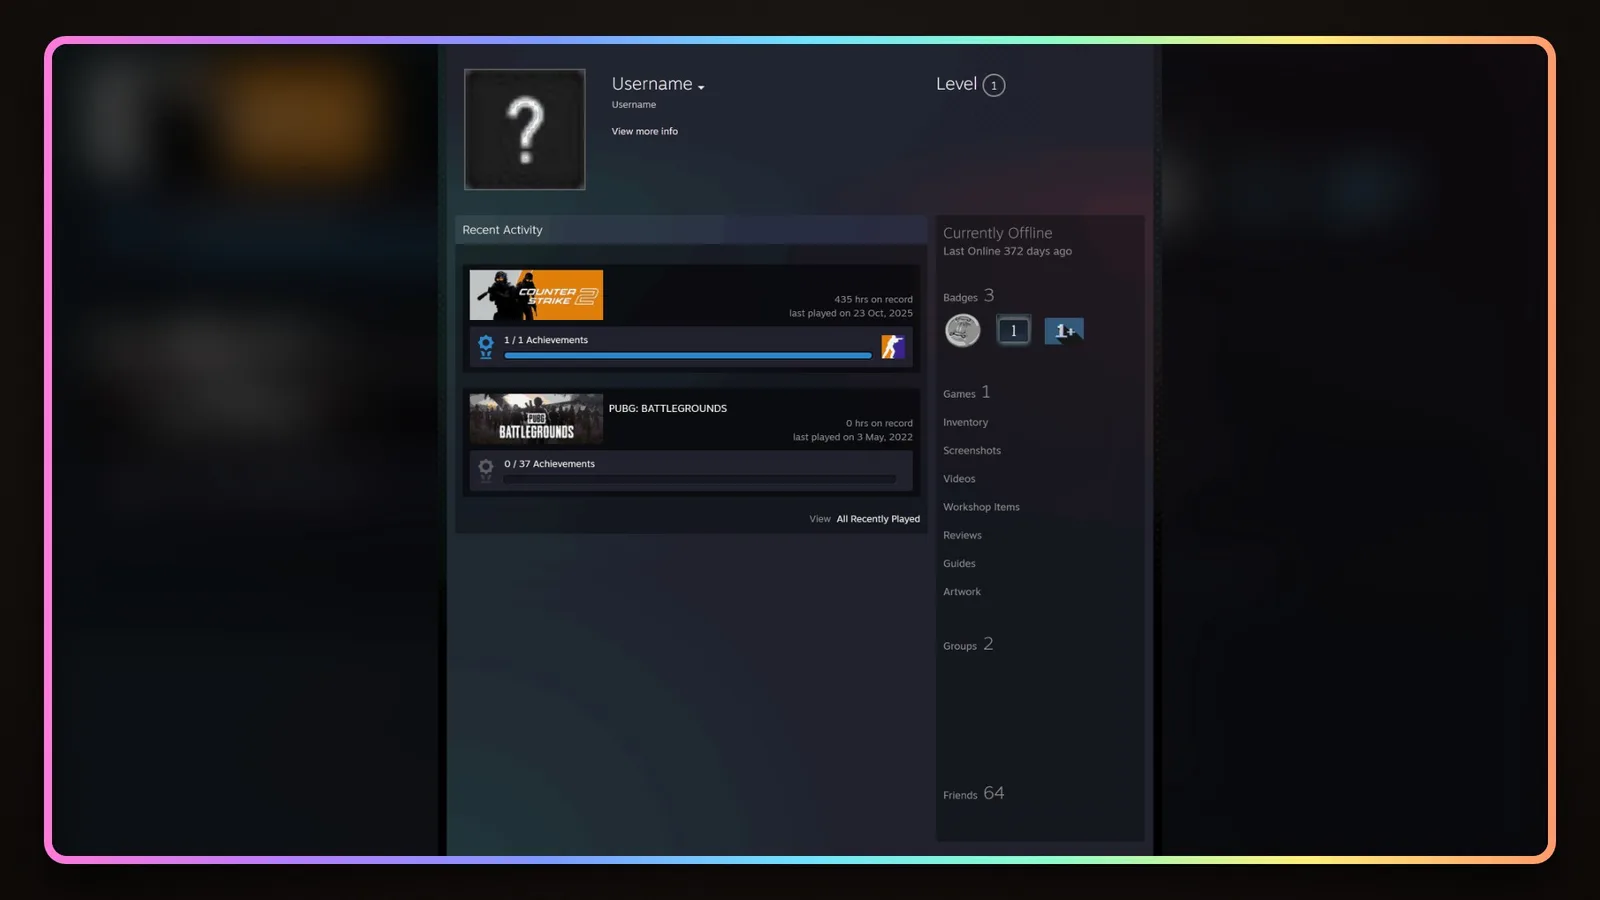Click the blue 1+ badge icon
Image resolution: width=1600 pixels, height=900 pixels.
point(1064,331)
